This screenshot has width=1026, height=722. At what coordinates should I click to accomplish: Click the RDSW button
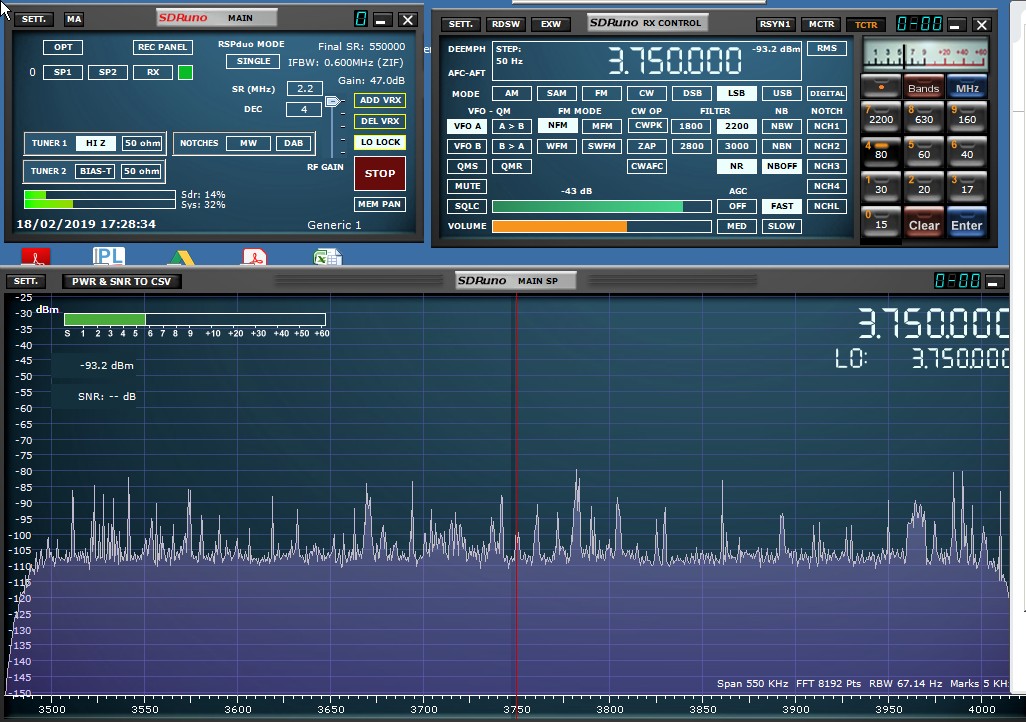[x=506, y=24]
